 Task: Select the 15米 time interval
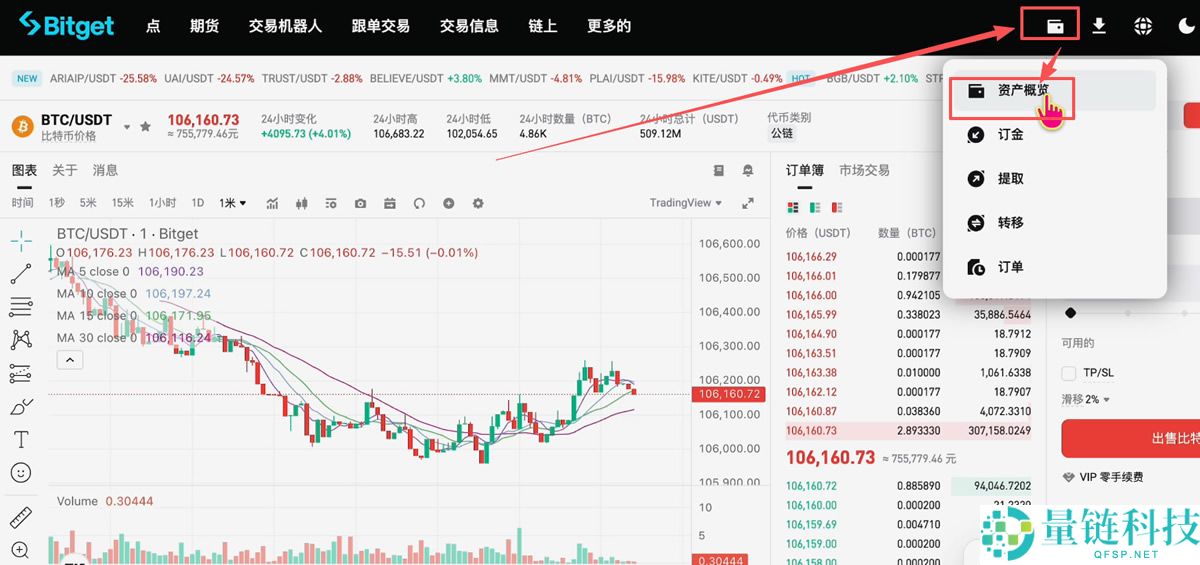click(122, 203)
